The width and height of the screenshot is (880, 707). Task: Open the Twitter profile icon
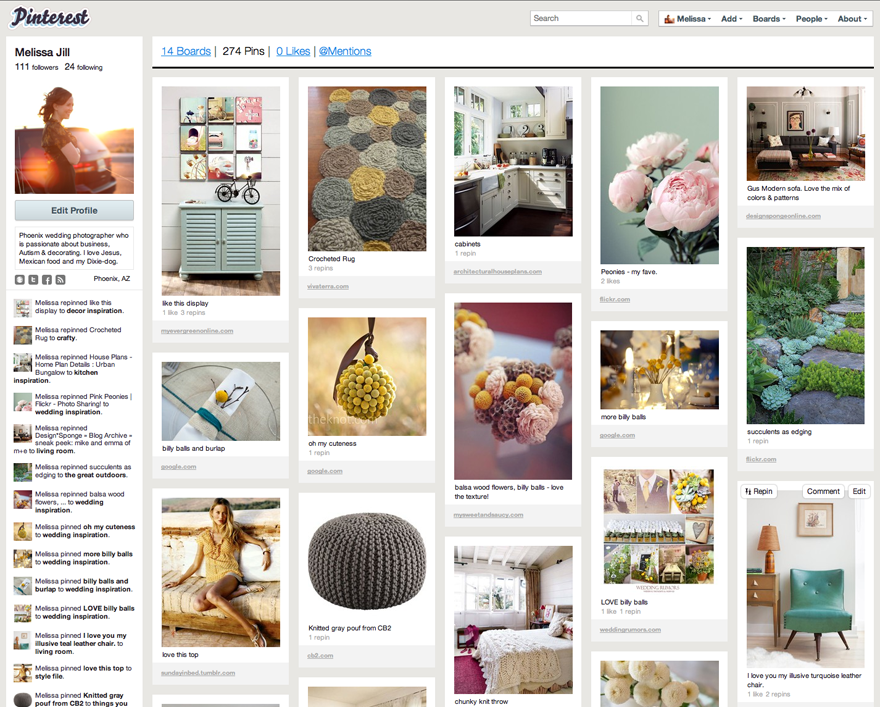coord(34,279)
